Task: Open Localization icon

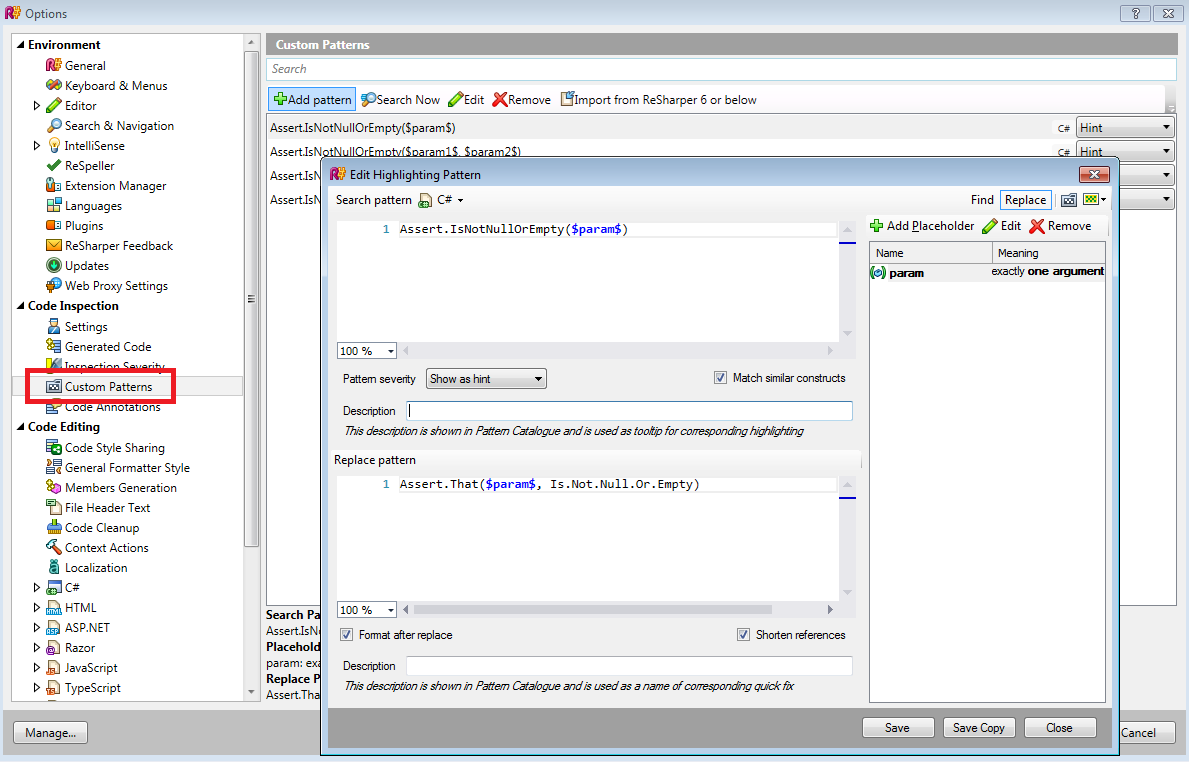Action: pyautogui.click(x=53, y=567)
